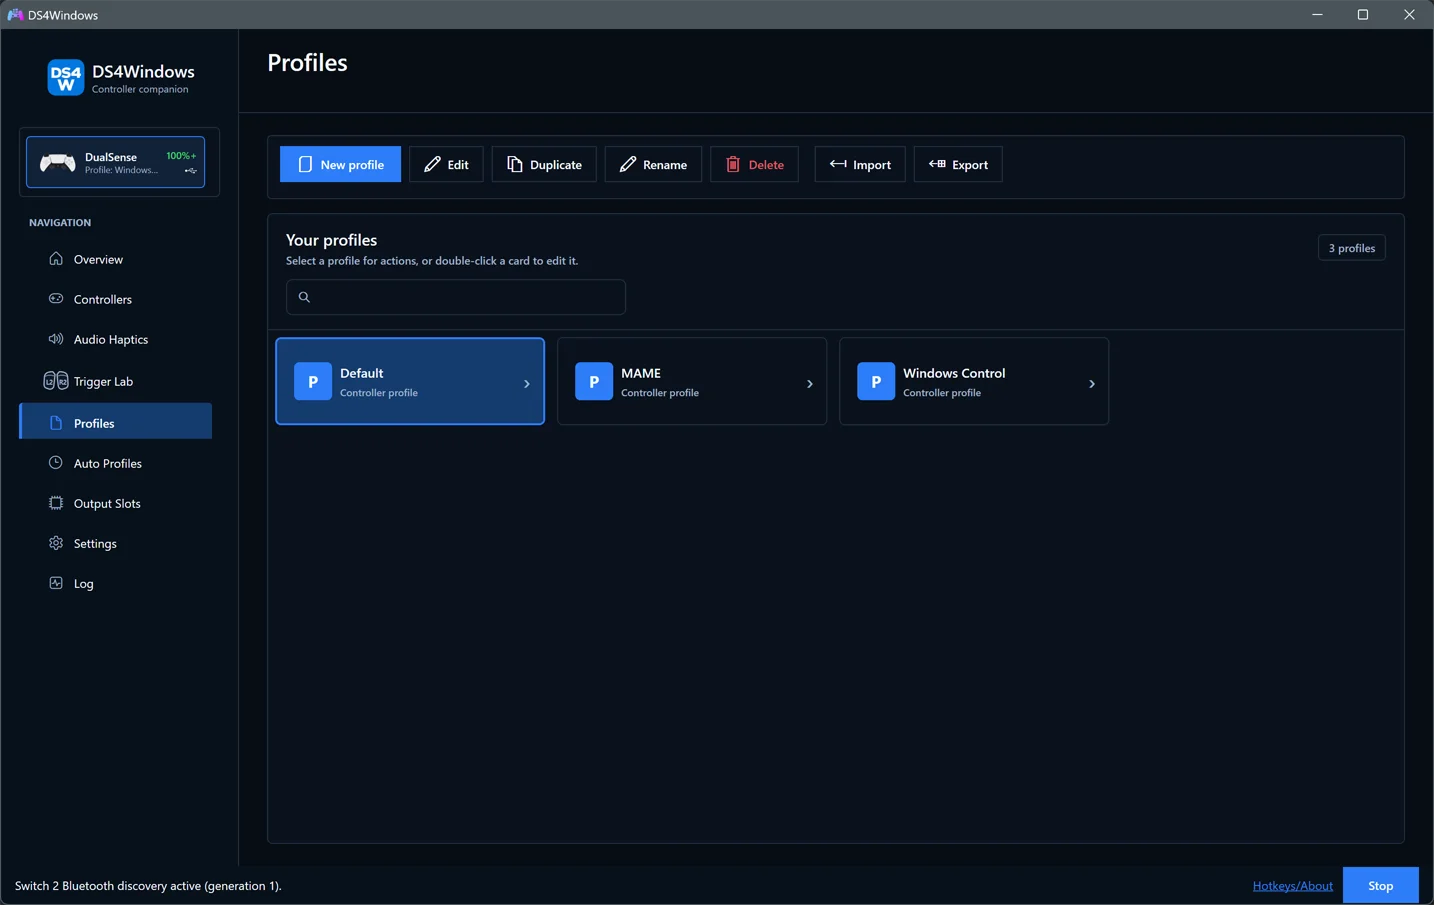The height and width of the screenshot is (905, 1434).
Task: Click the DS4Windows logo icon in sidebar
Action: coord(66,78)
